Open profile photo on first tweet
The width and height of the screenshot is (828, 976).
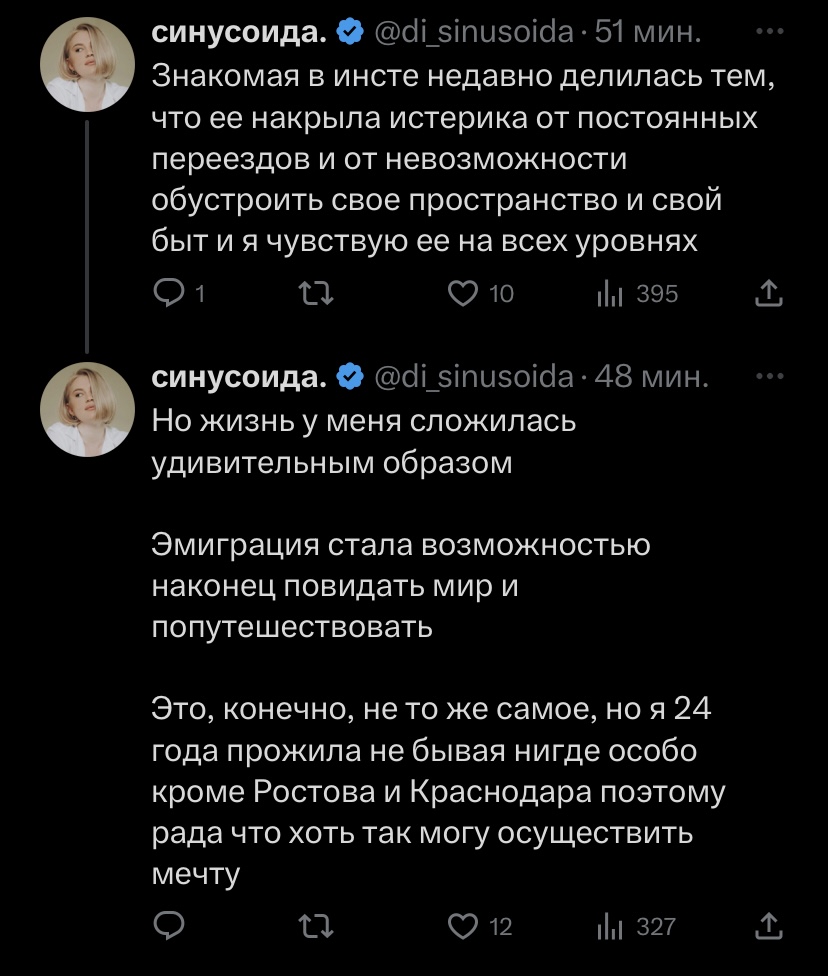[87, 65]
